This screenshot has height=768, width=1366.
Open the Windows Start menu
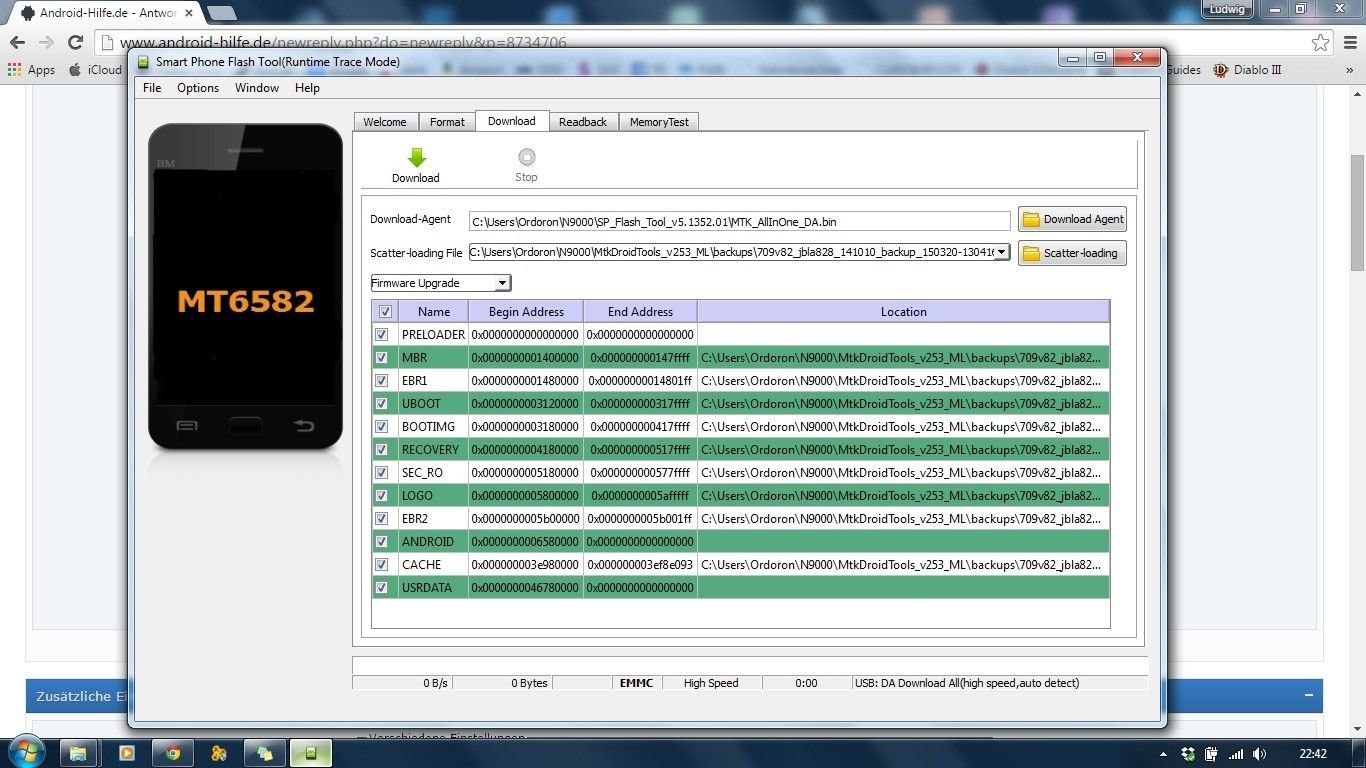pyautogui.click(x=25, y=752)
